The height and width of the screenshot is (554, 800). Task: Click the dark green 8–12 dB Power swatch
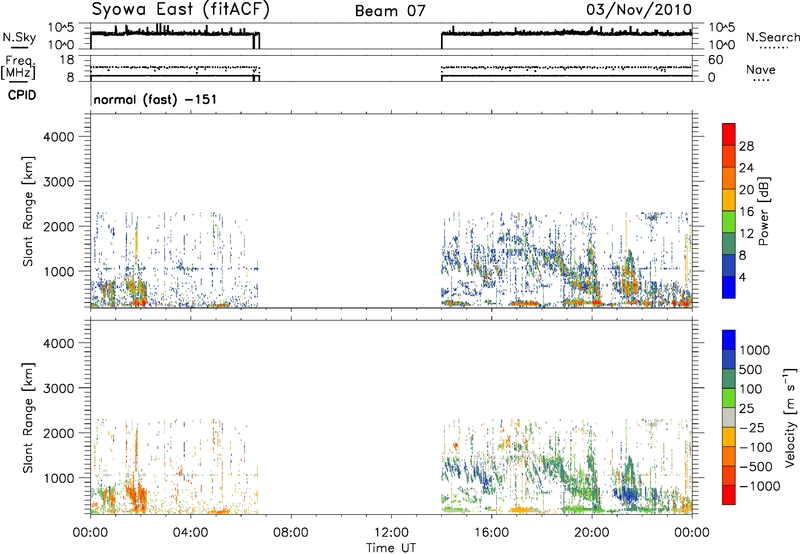[x=729, y=243]
